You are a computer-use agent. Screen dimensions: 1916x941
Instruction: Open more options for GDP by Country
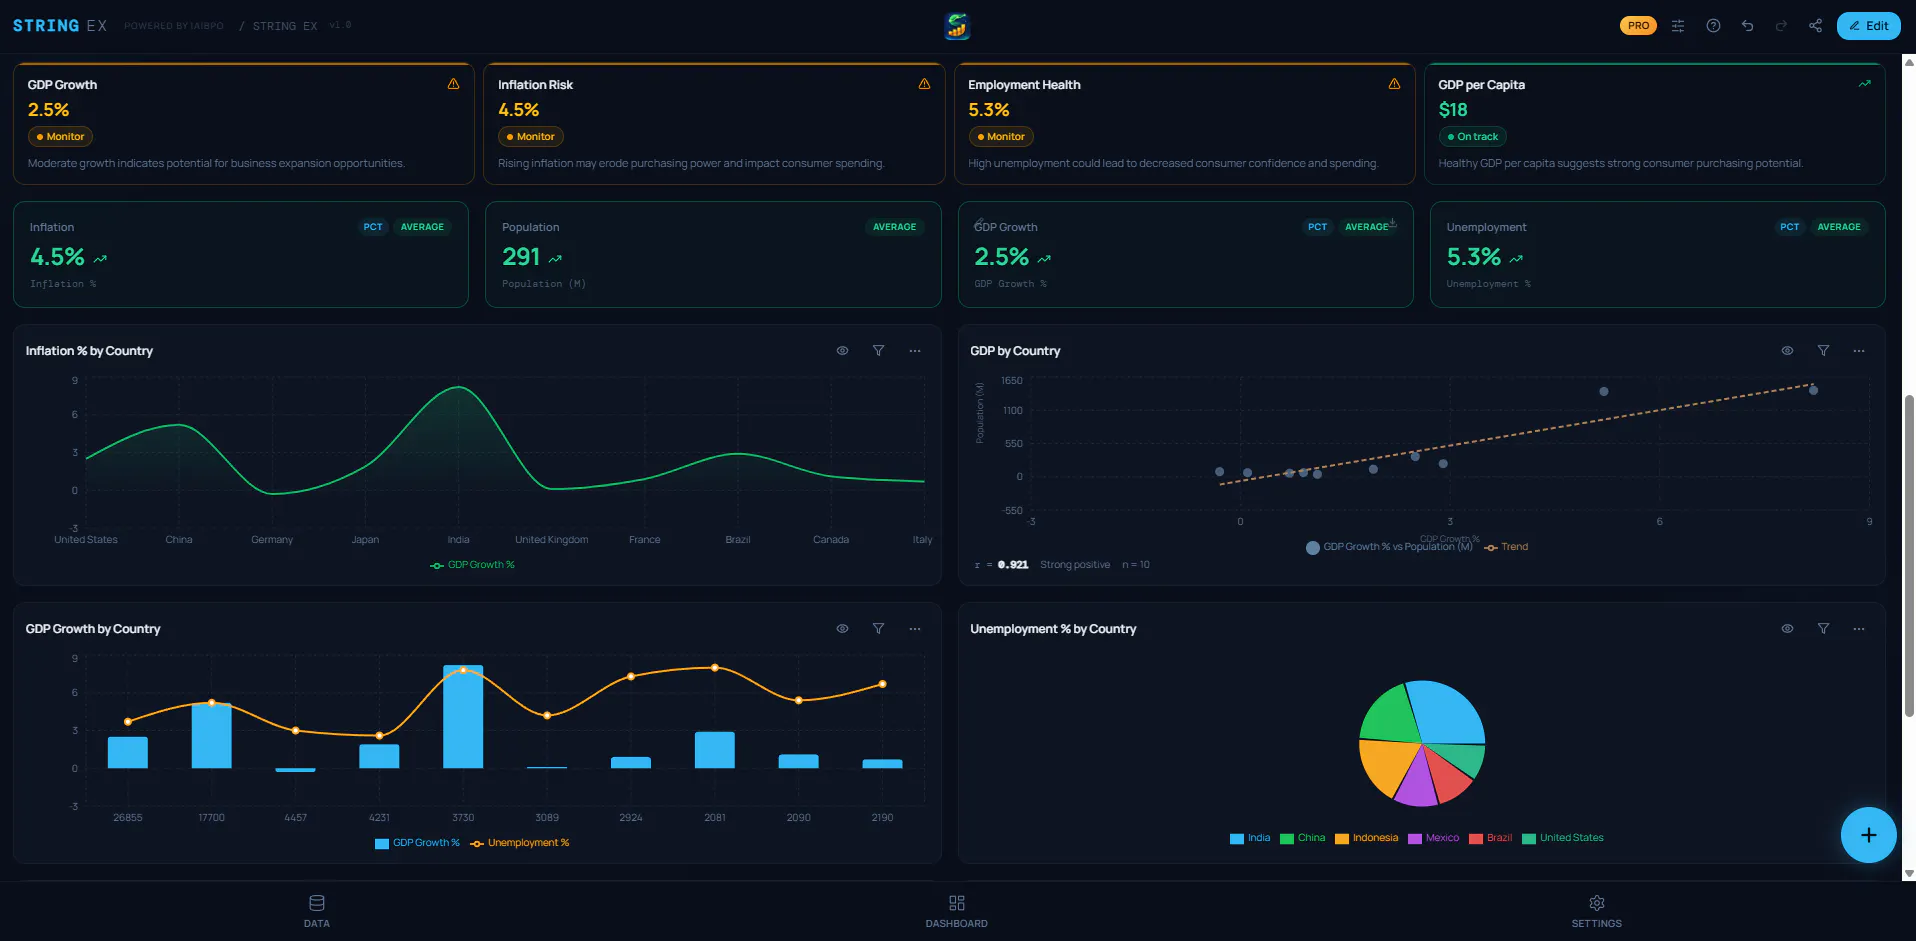[1859, 351]
